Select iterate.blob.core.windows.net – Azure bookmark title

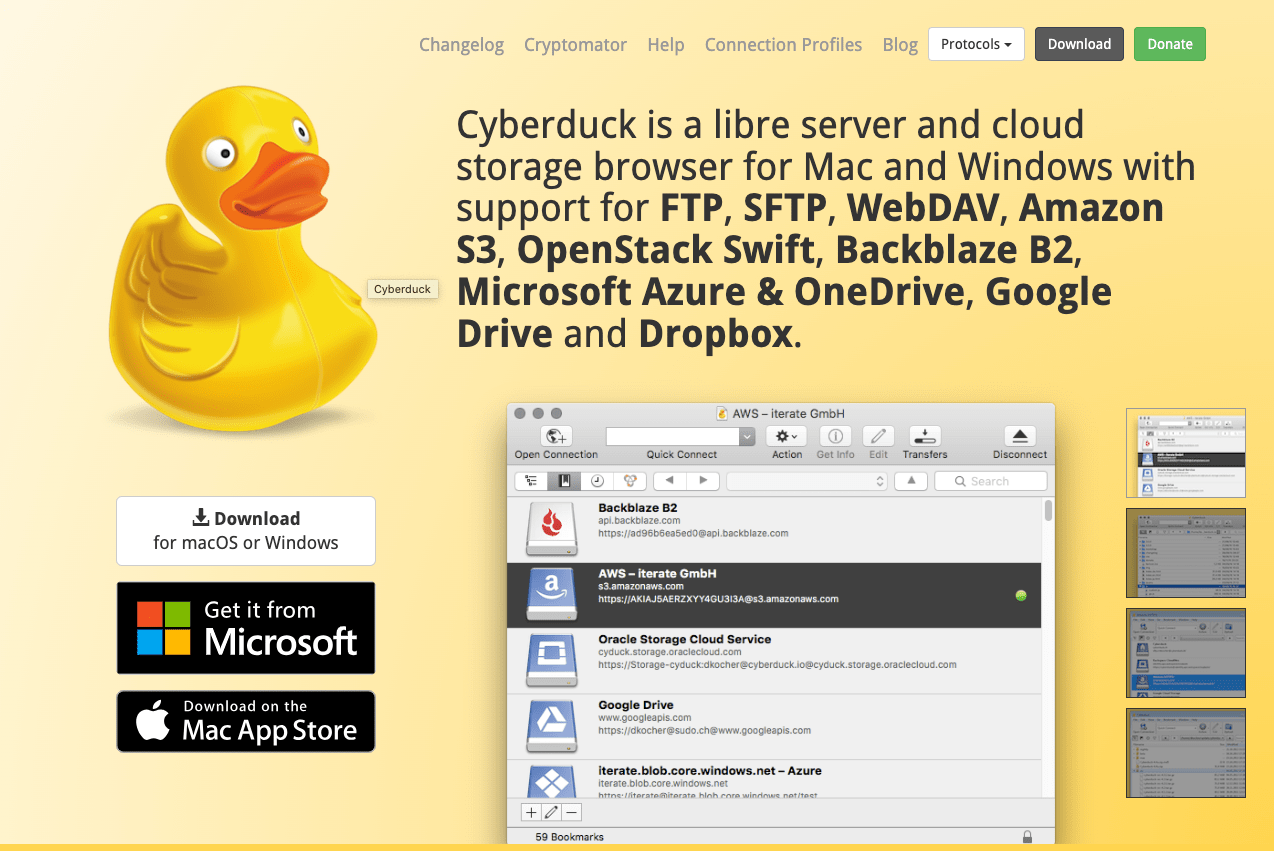(x=710, y=771)
